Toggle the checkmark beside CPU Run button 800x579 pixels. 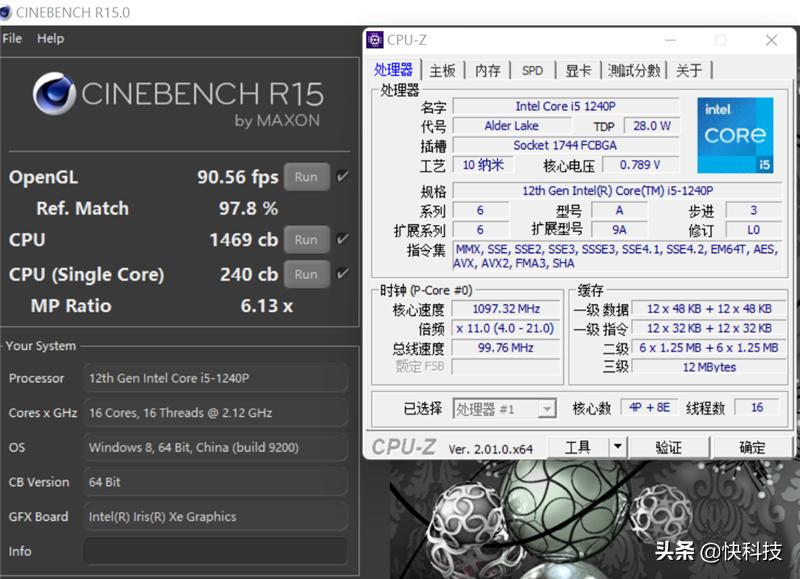tap(340, 240)
